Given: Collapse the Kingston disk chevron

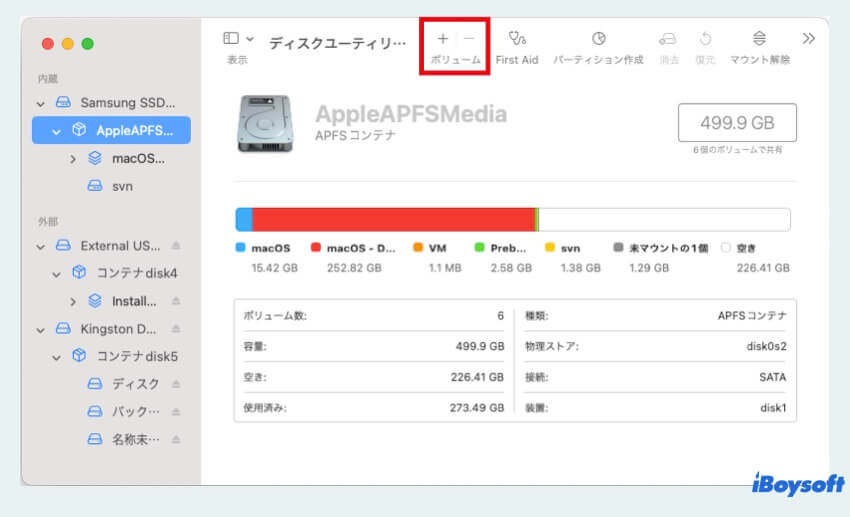Looking at the screenshot, I should 41,329.
